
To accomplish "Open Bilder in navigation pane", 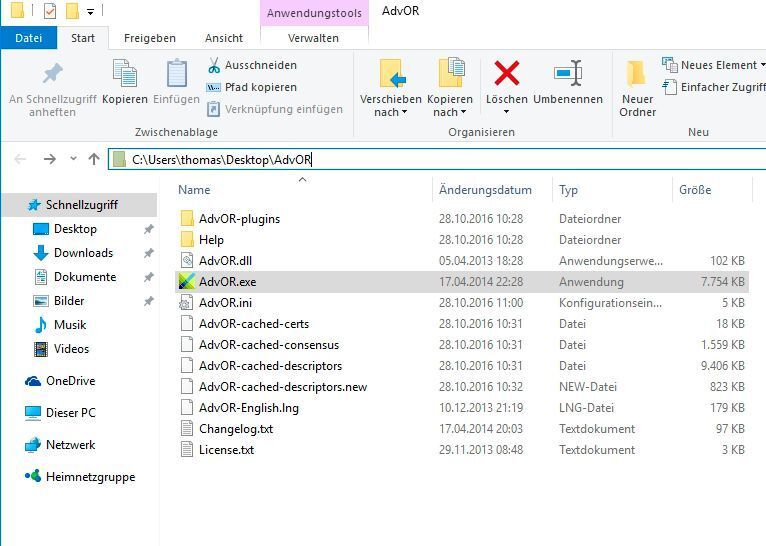I will click(69, 300).
